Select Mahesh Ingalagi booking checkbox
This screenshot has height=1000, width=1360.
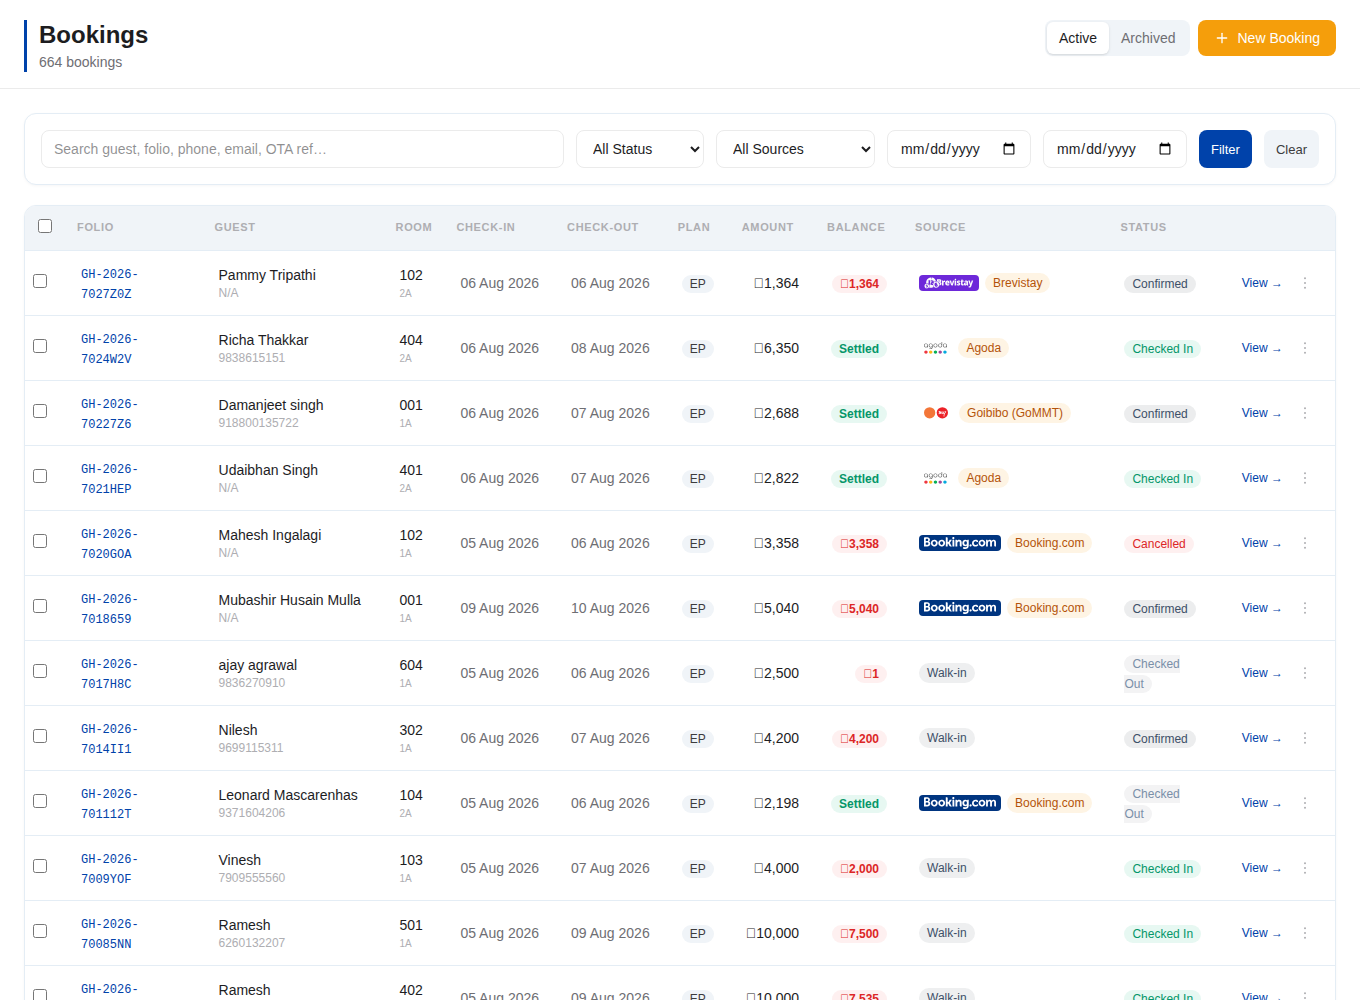click(40, 541)
